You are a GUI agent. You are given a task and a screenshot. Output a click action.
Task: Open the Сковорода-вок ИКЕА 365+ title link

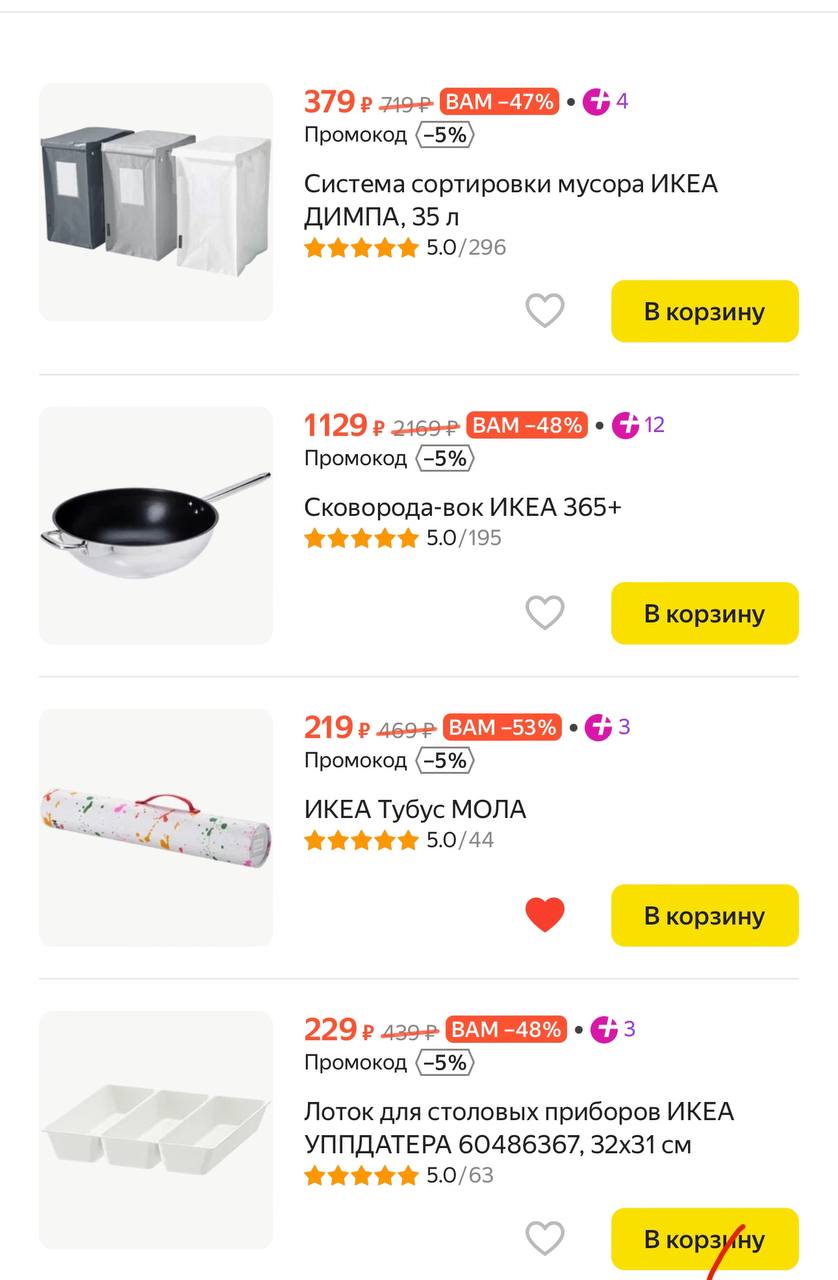462,507
